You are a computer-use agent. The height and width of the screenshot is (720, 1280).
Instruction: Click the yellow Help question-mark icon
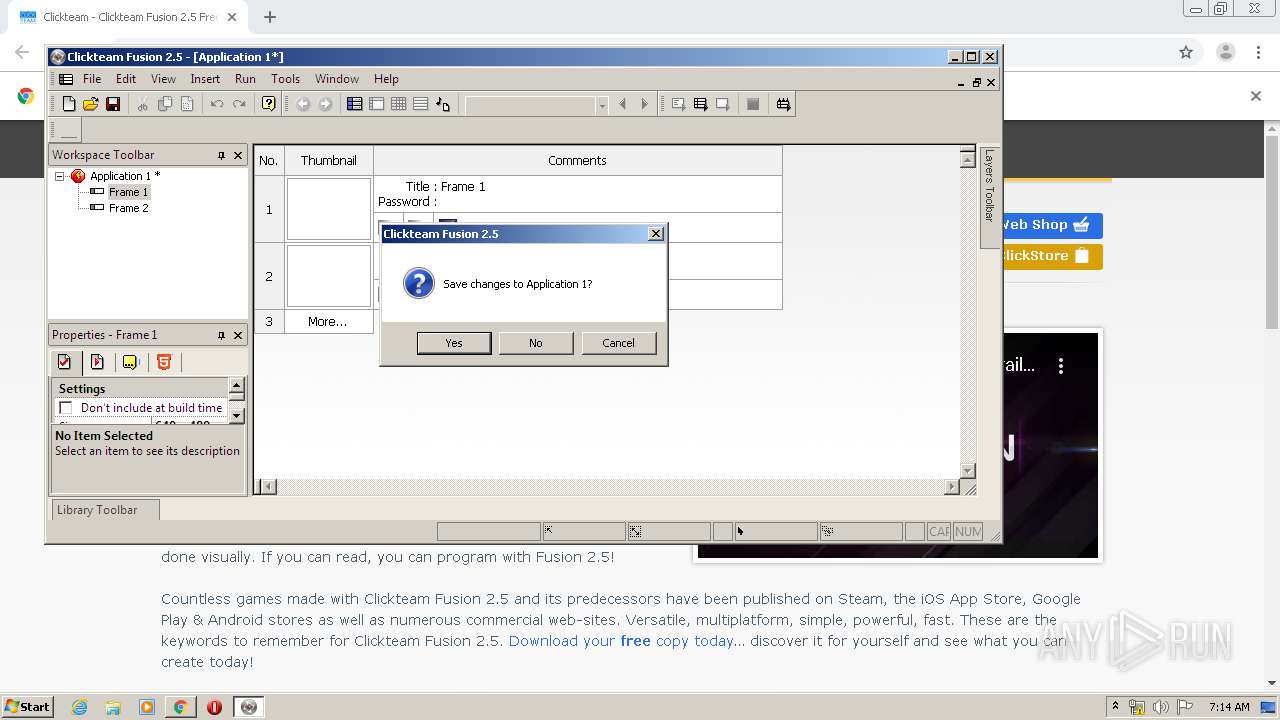click(268, 104)
